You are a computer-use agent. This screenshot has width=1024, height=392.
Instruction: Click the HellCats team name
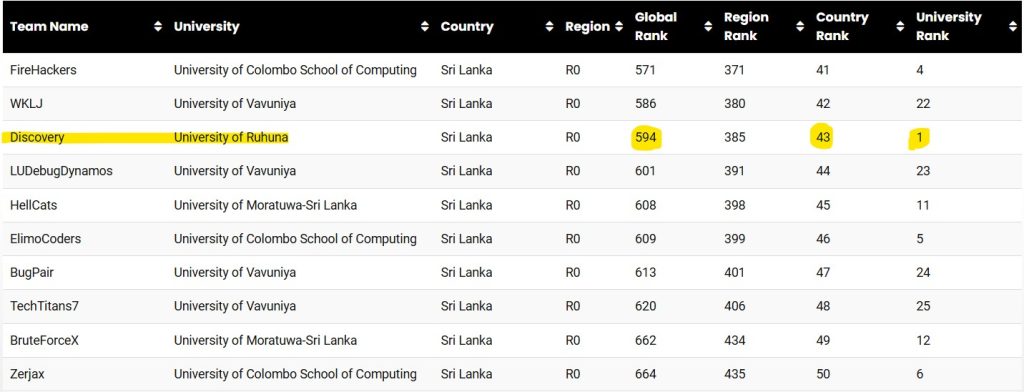pos(33,205)
